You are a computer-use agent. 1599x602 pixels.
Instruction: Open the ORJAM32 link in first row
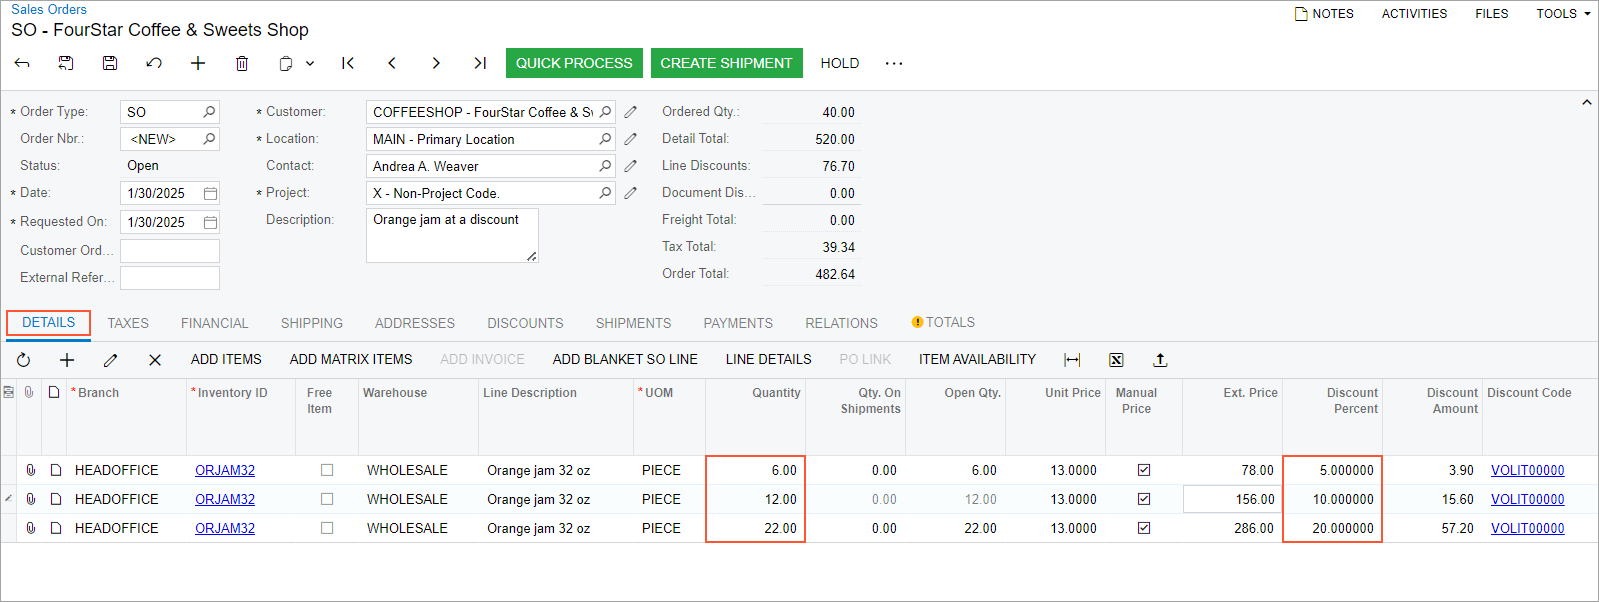coord(225,470)
